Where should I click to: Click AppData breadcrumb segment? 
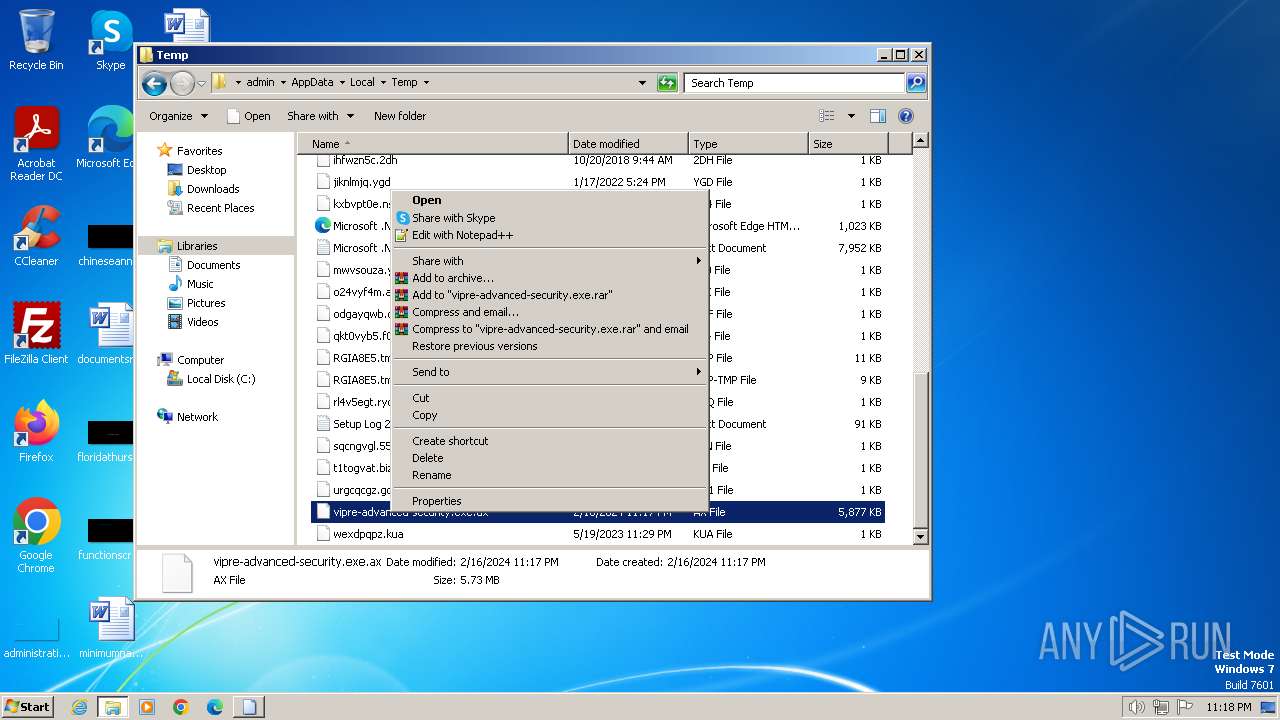click(x=312, y=83)
